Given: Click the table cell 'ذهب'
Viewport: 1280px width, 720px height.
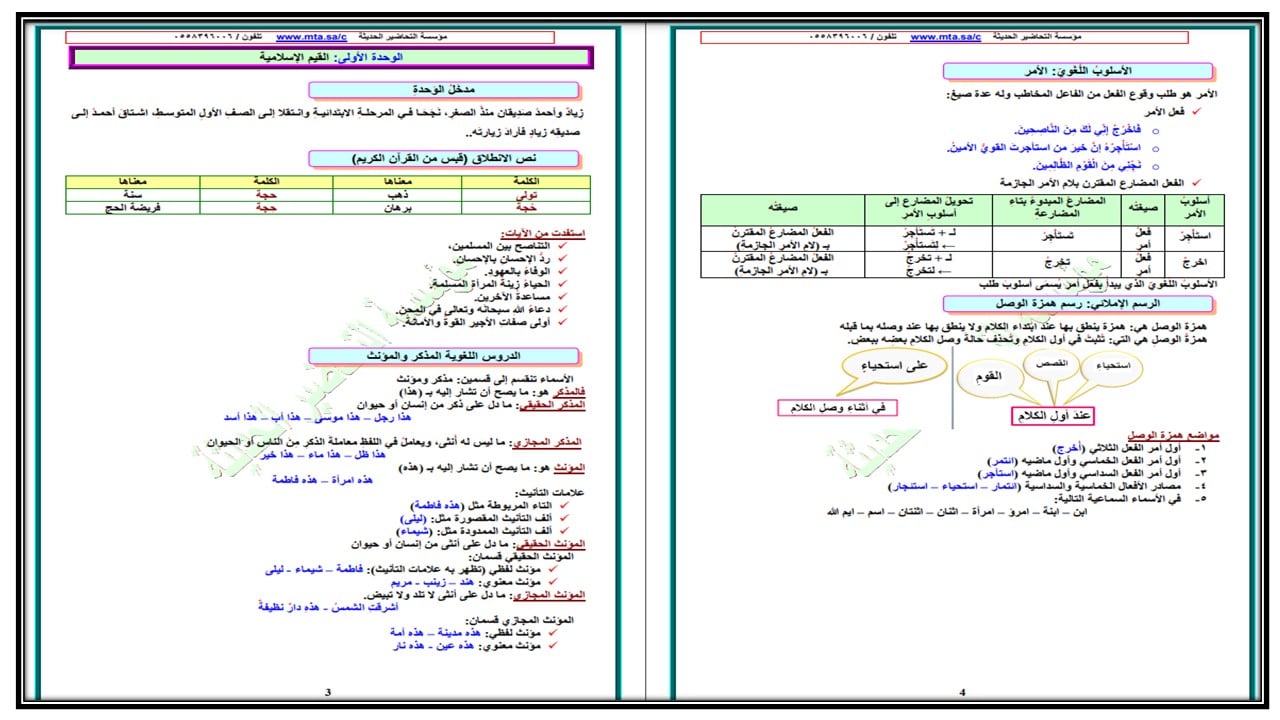Looking at the screenshot, I should 396,196.
